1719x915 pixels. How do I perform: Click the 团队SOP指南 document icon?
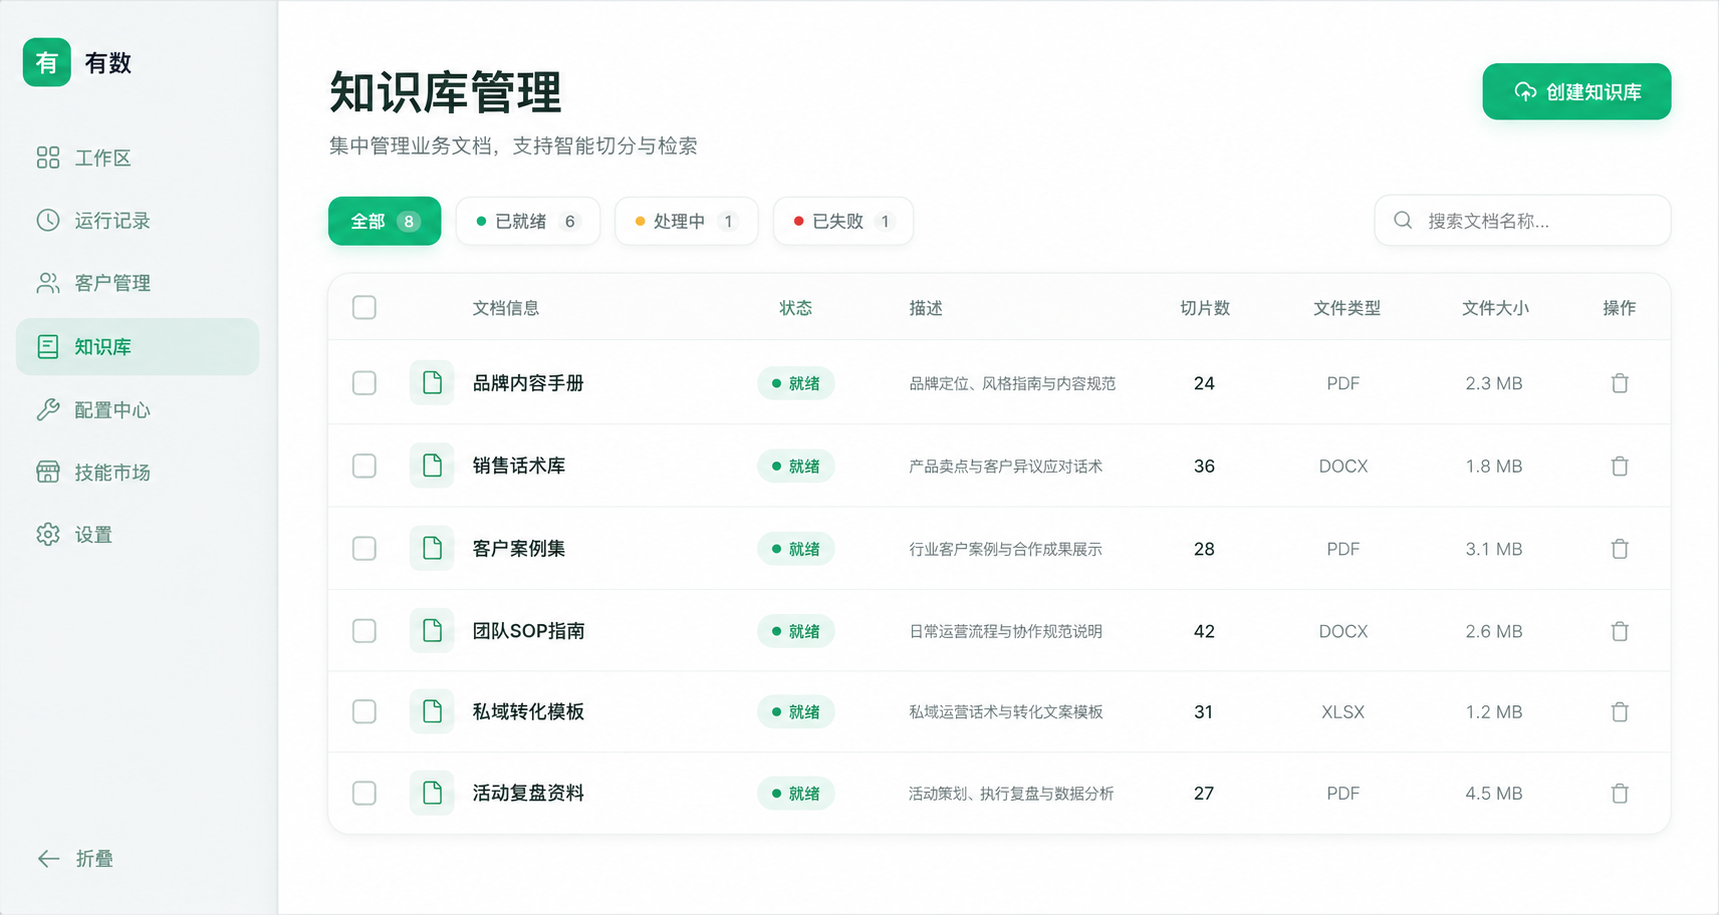click(432, 631)
